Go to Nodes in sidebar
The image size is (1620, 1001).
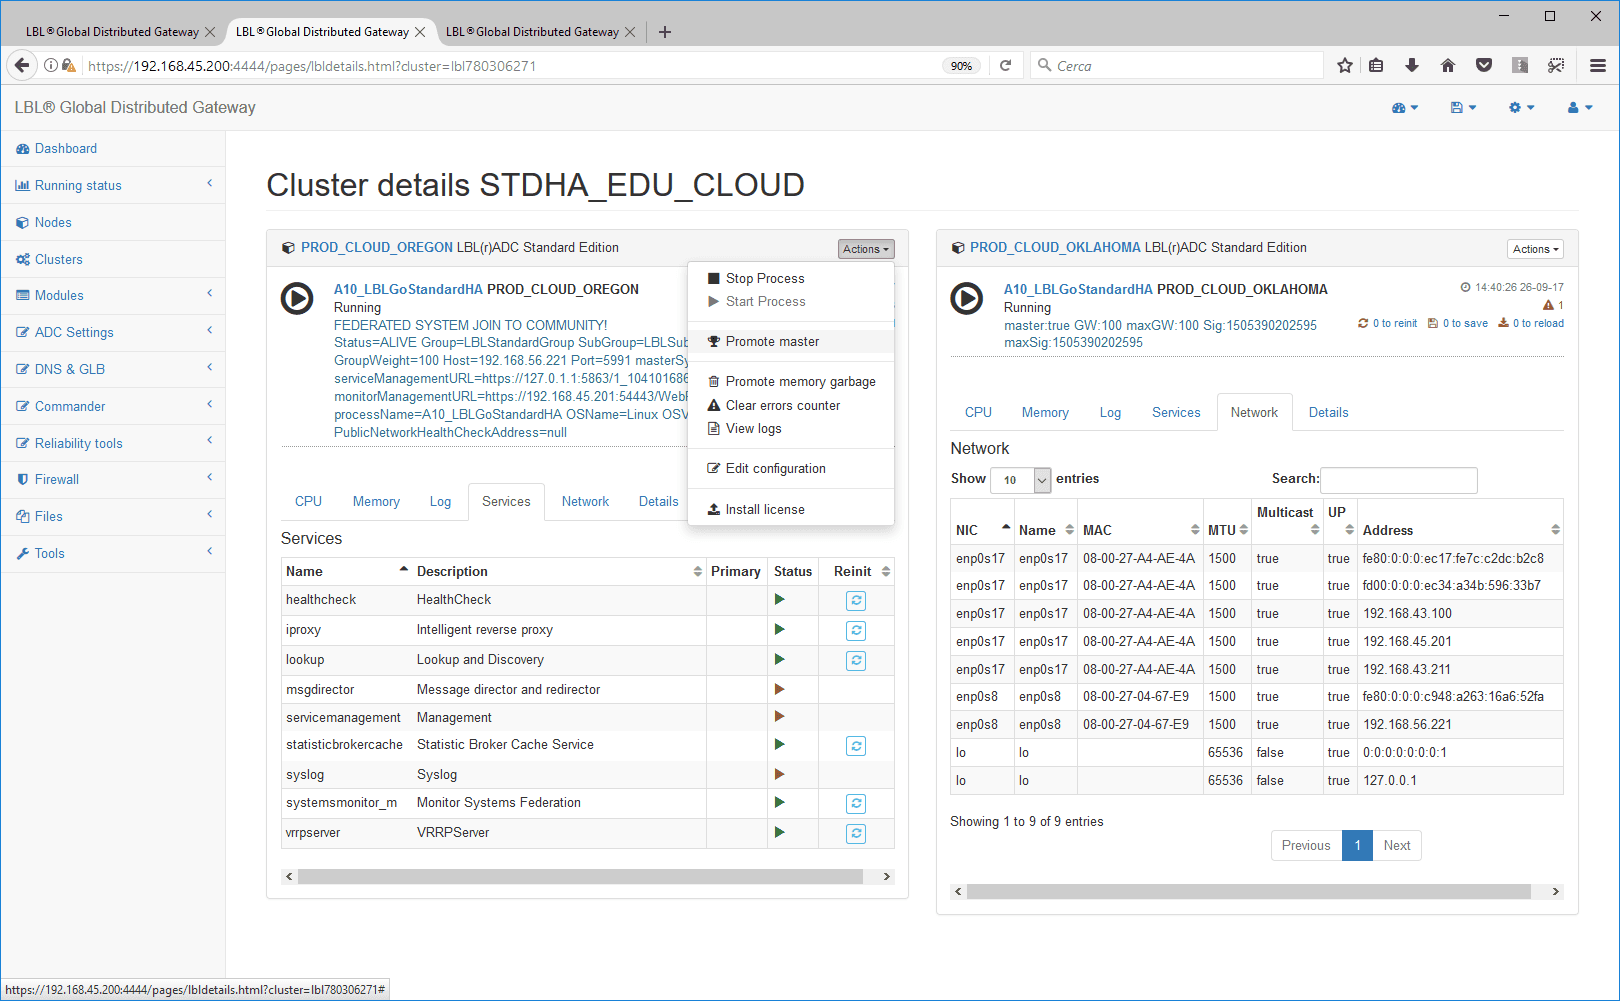[x=53, y=222]
